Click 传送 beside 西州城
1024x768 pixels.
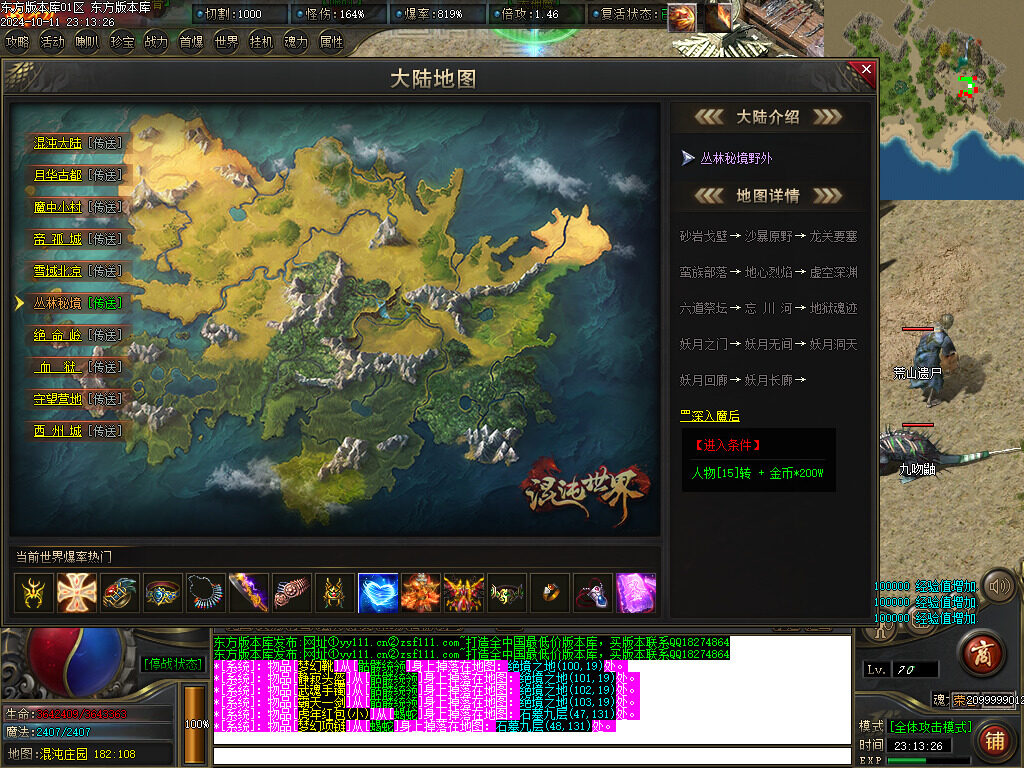tap(104, 431)
